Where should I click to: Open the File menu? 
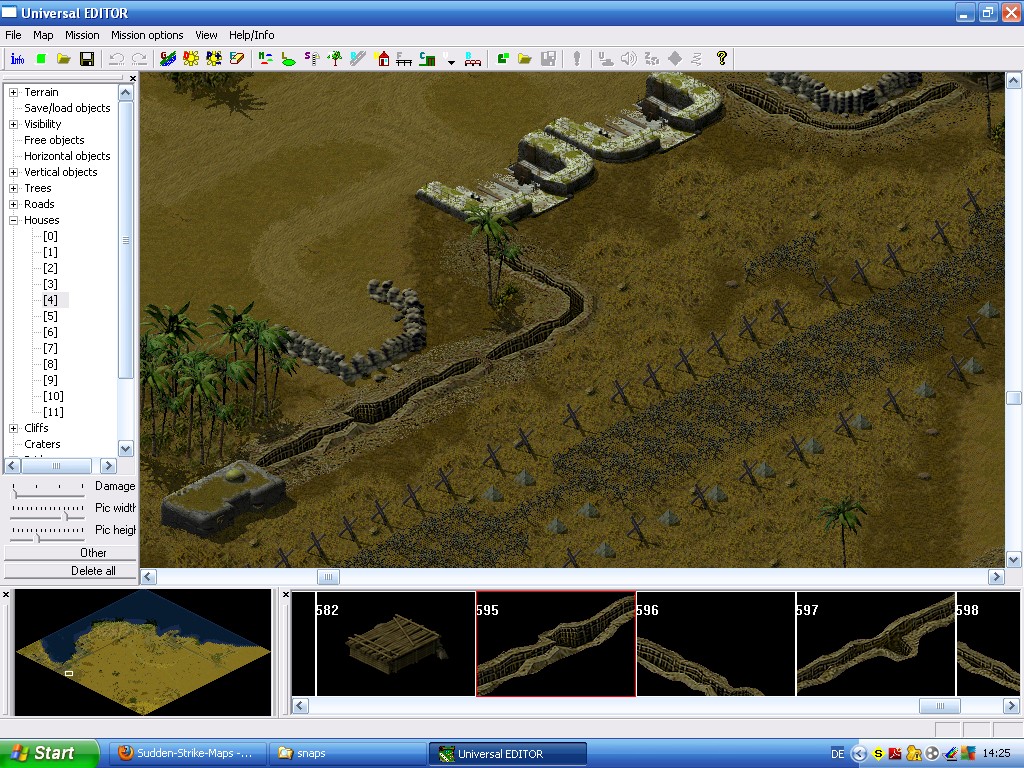[x=13, y=35]
